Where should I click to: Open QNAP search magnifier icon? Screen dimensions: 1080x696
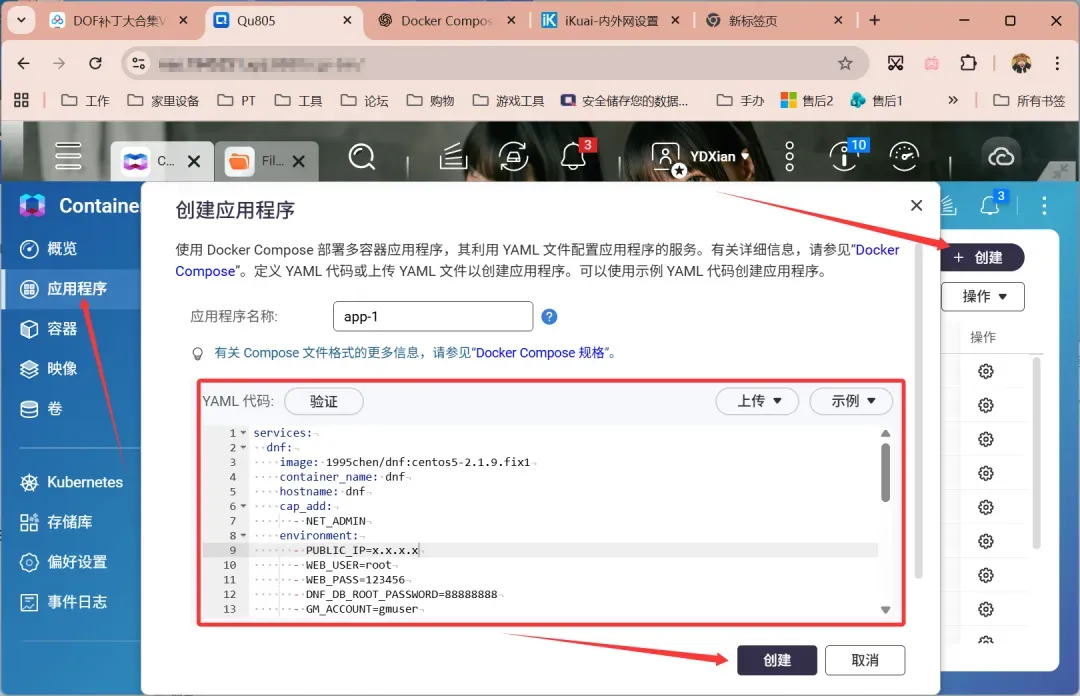click(361, 156)
